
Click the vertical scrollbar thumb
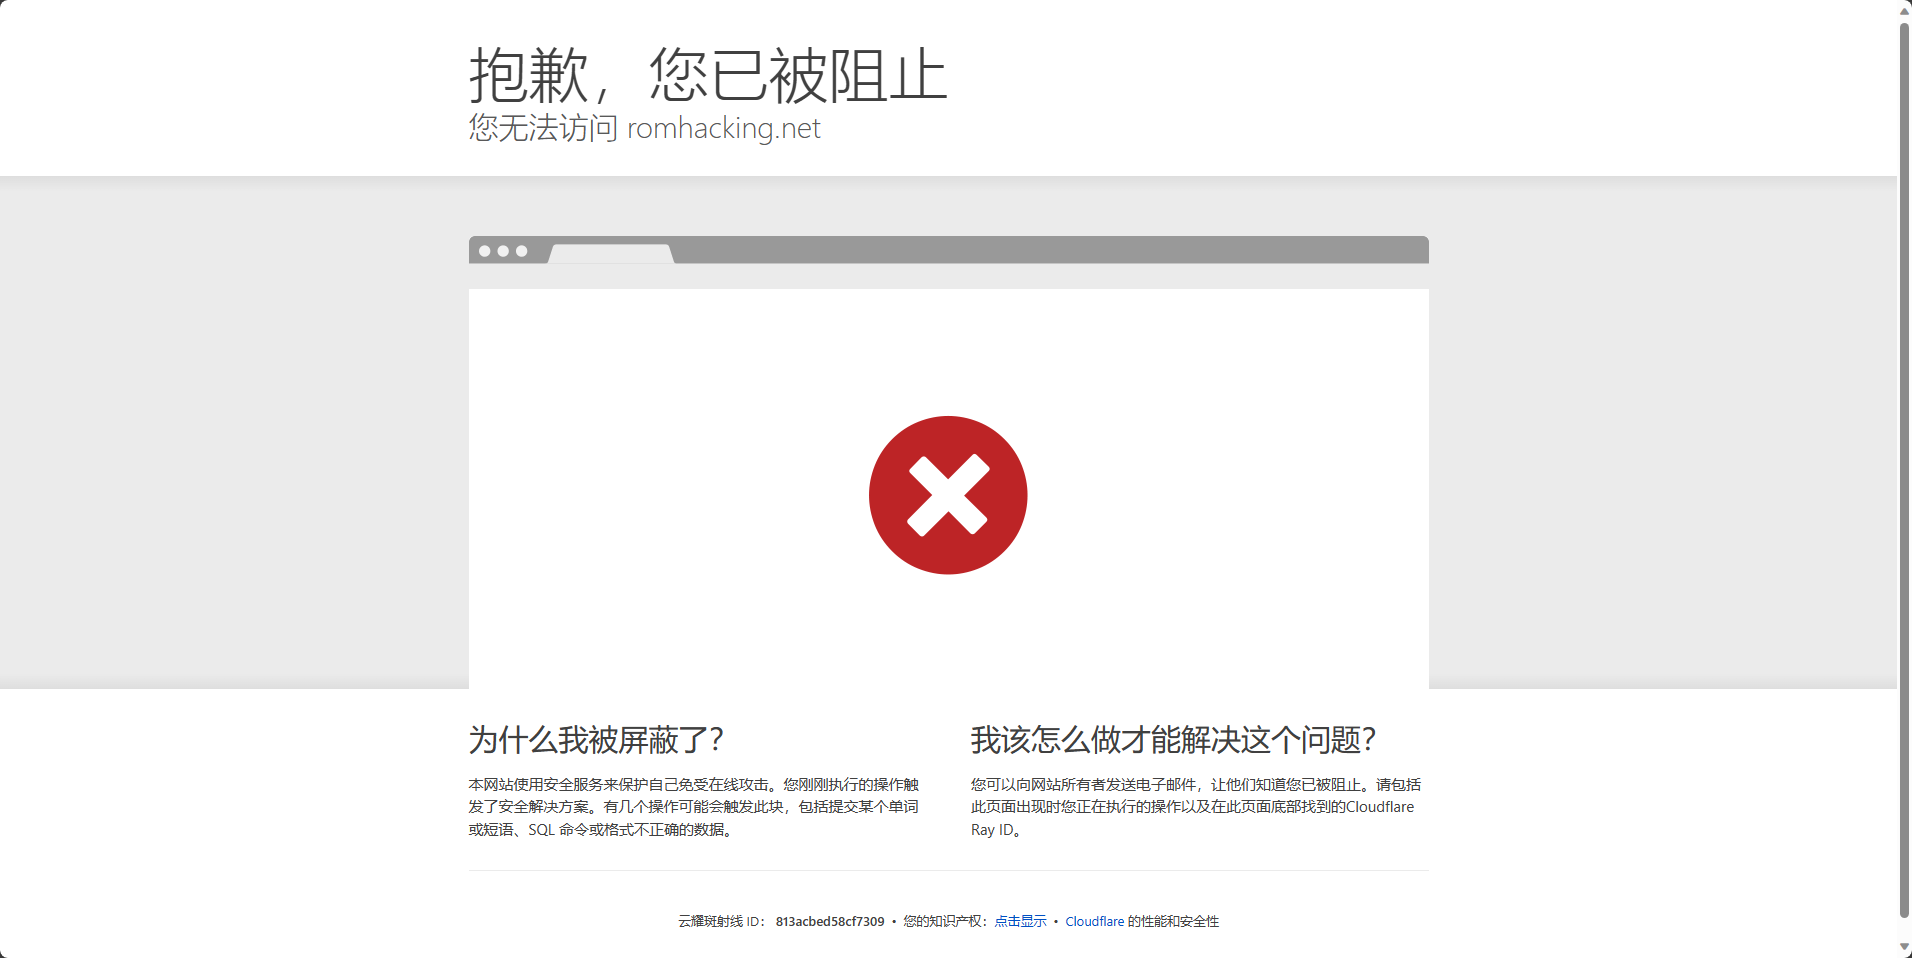(x=1904, y=468)
